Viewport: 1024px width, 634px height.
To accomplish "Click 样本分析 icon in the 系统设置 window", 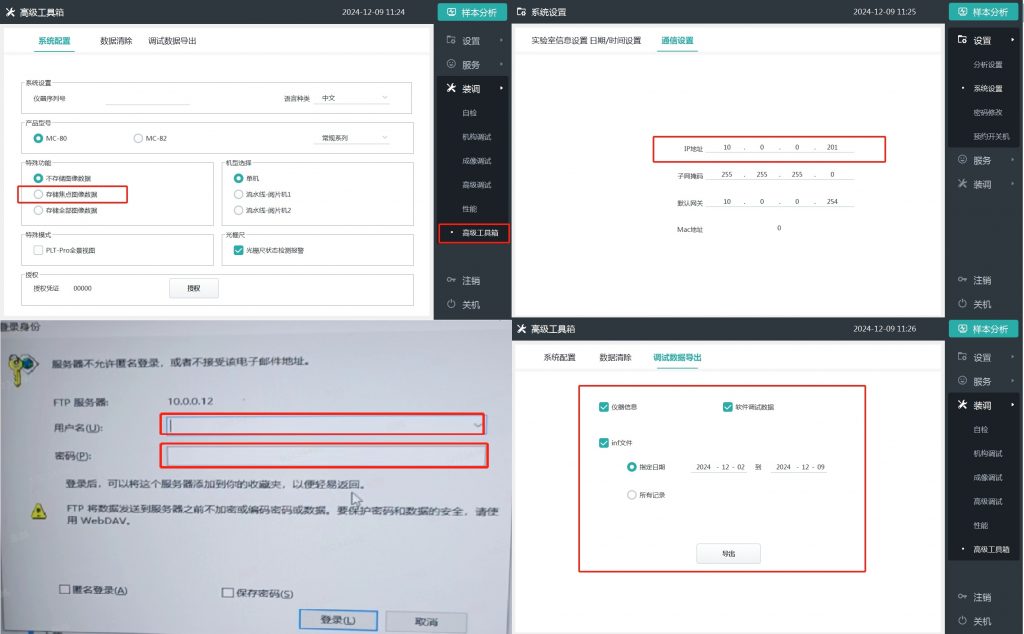I will click(962, 12).
